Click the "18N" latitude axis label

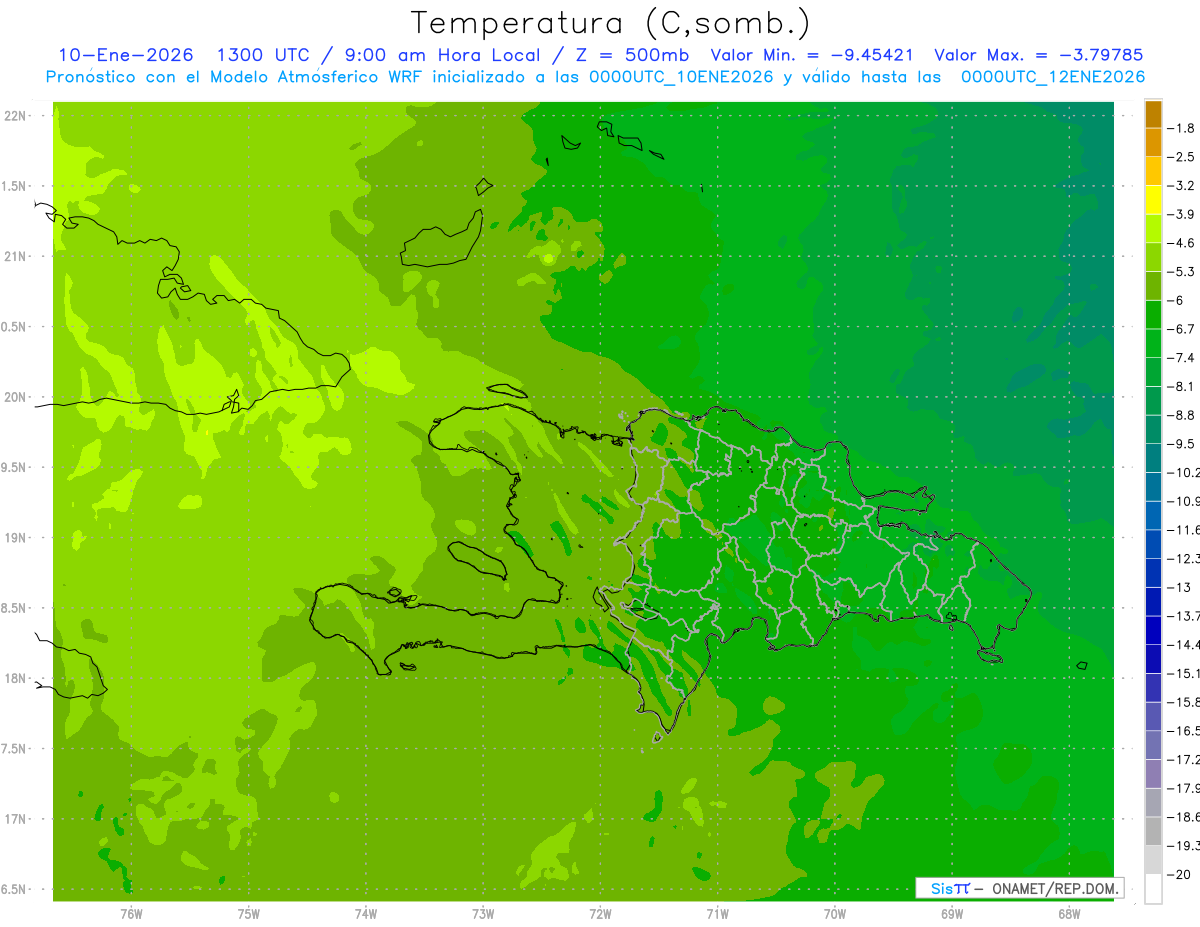click(17, 679)
